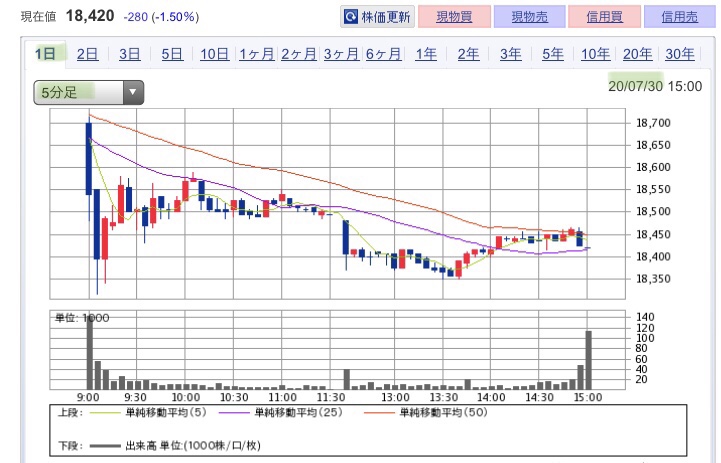The image size is (721, 463).
Task: Switch to the 2日 chart period
Action: [x=87, y=54]
